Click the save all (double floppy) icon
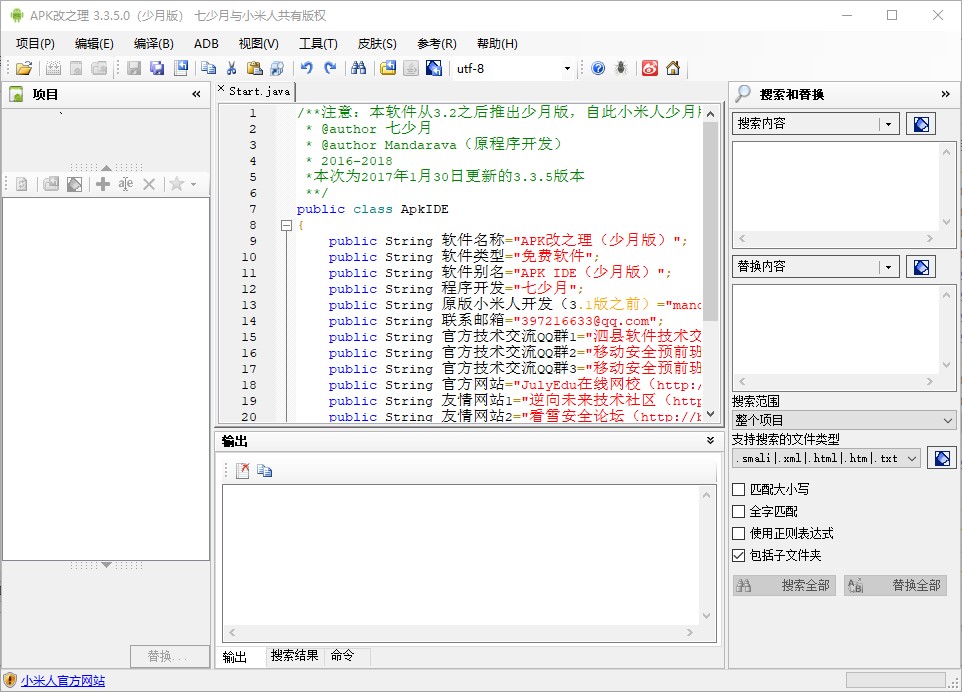This screenshot has width=962, height=692. (157, 68)
